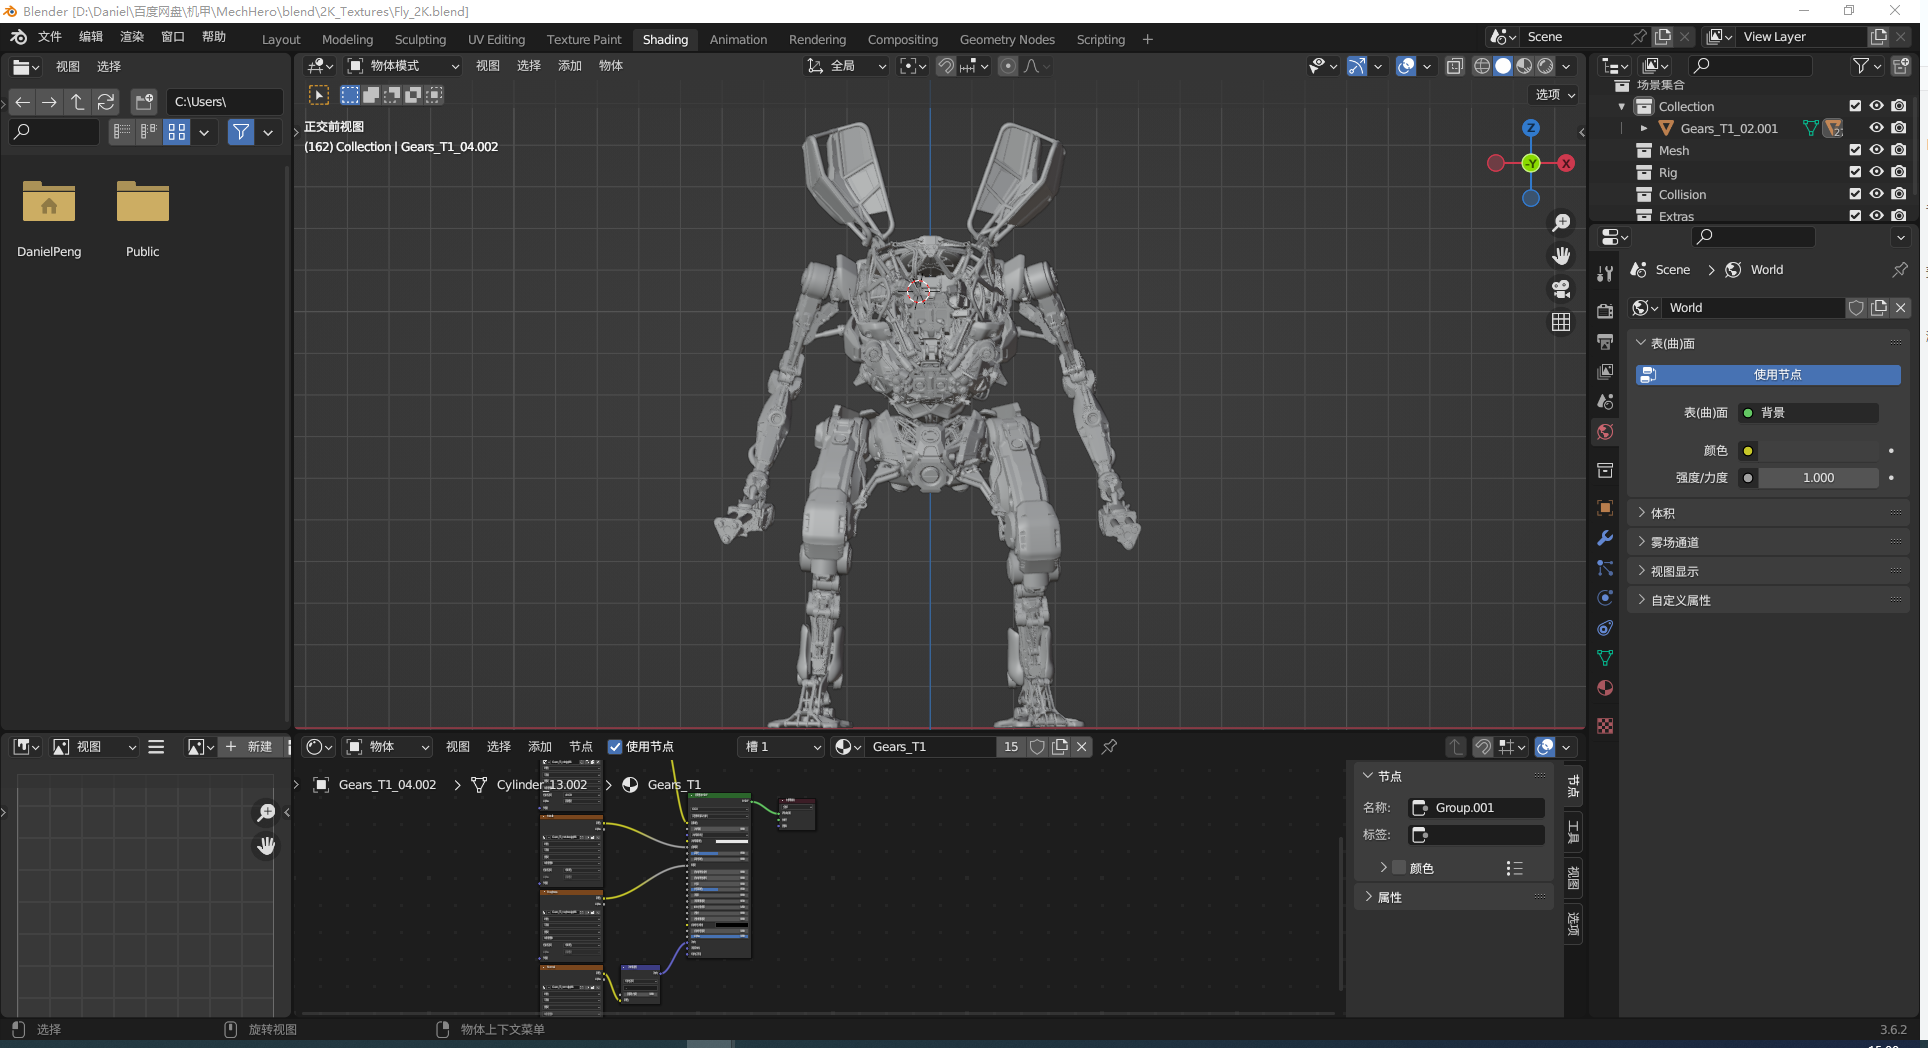Toggle the camera view icon
This screenshot has height=1048, width=1928.
(1560, 289)
